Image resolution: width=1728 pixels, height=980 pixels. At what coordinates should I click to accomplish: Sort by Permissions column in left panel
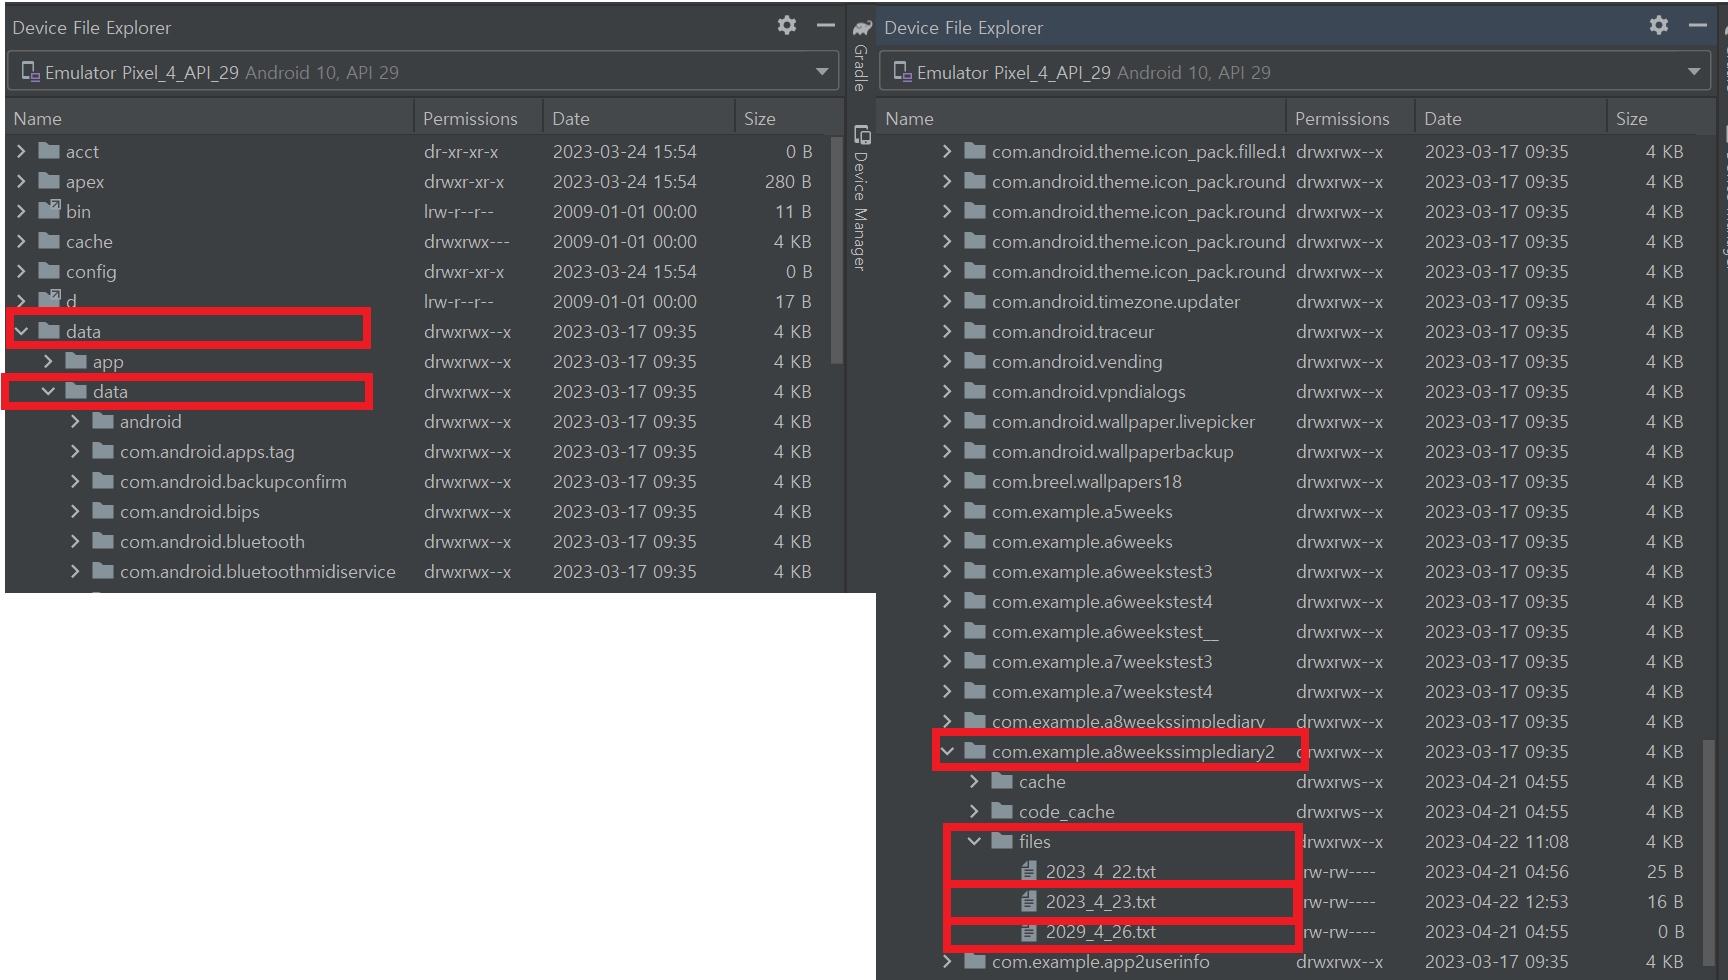pos(479,118)
